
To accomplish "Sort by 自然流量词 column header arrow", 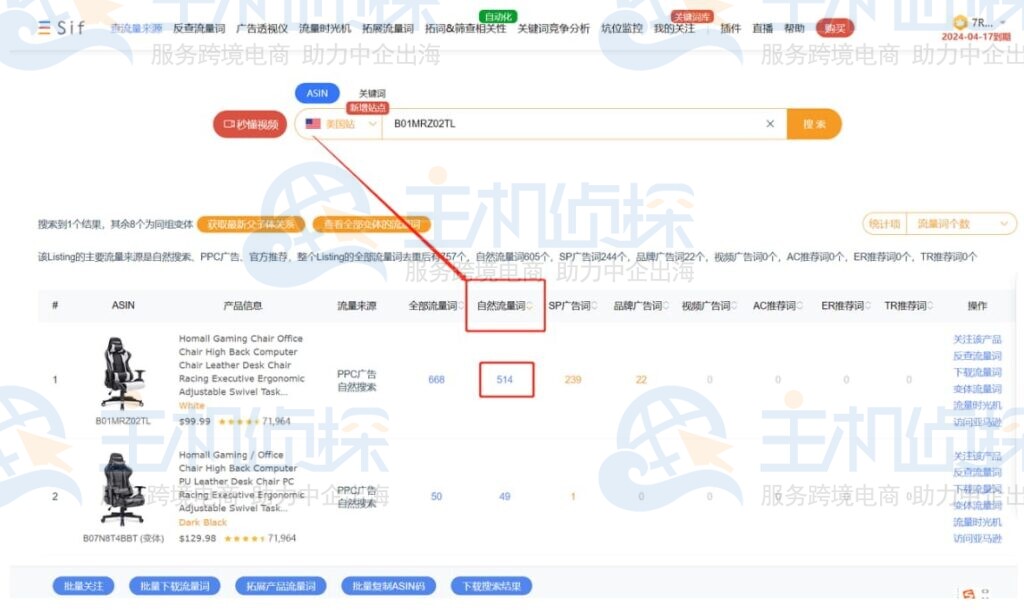I will [530, 306].
